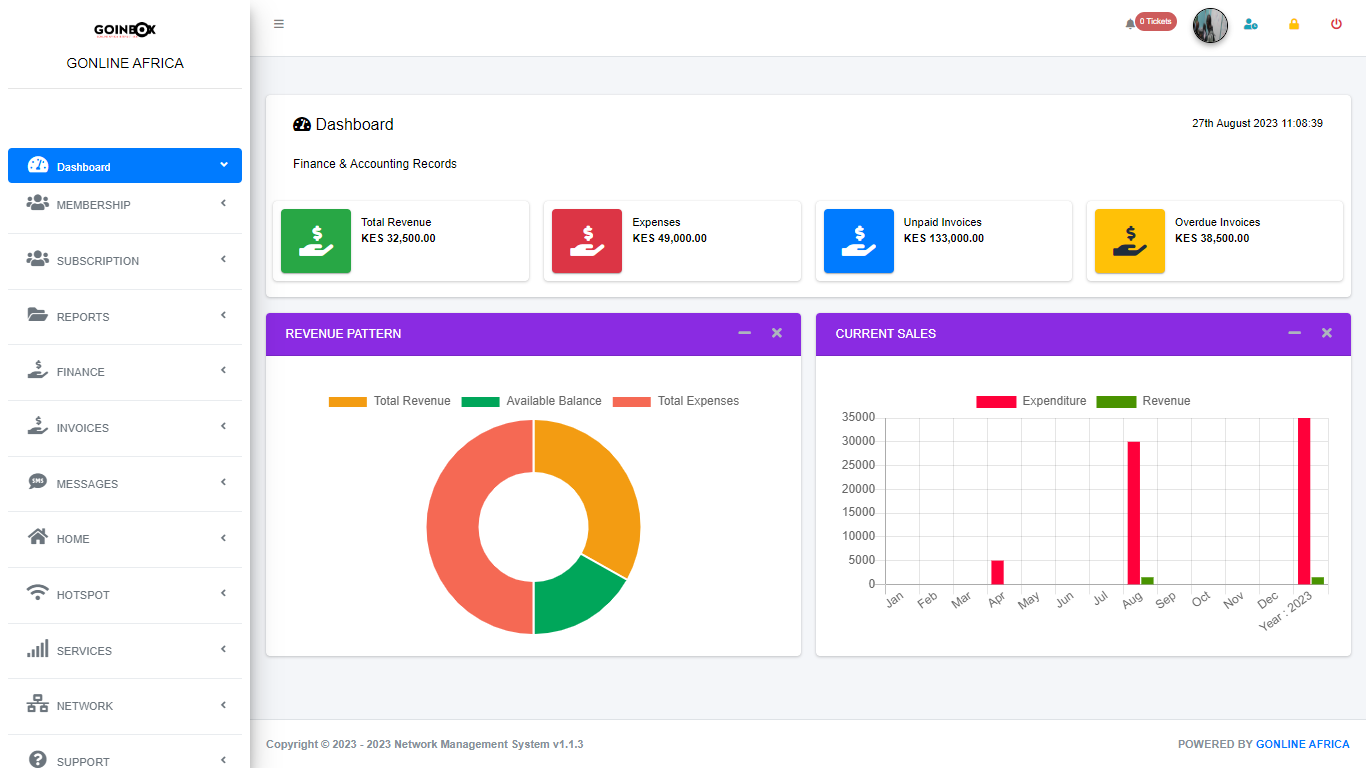This screenshot has height=768, width=1366.
Task: Expand the FINANCE menu chevron
Action: pos(223,370)
